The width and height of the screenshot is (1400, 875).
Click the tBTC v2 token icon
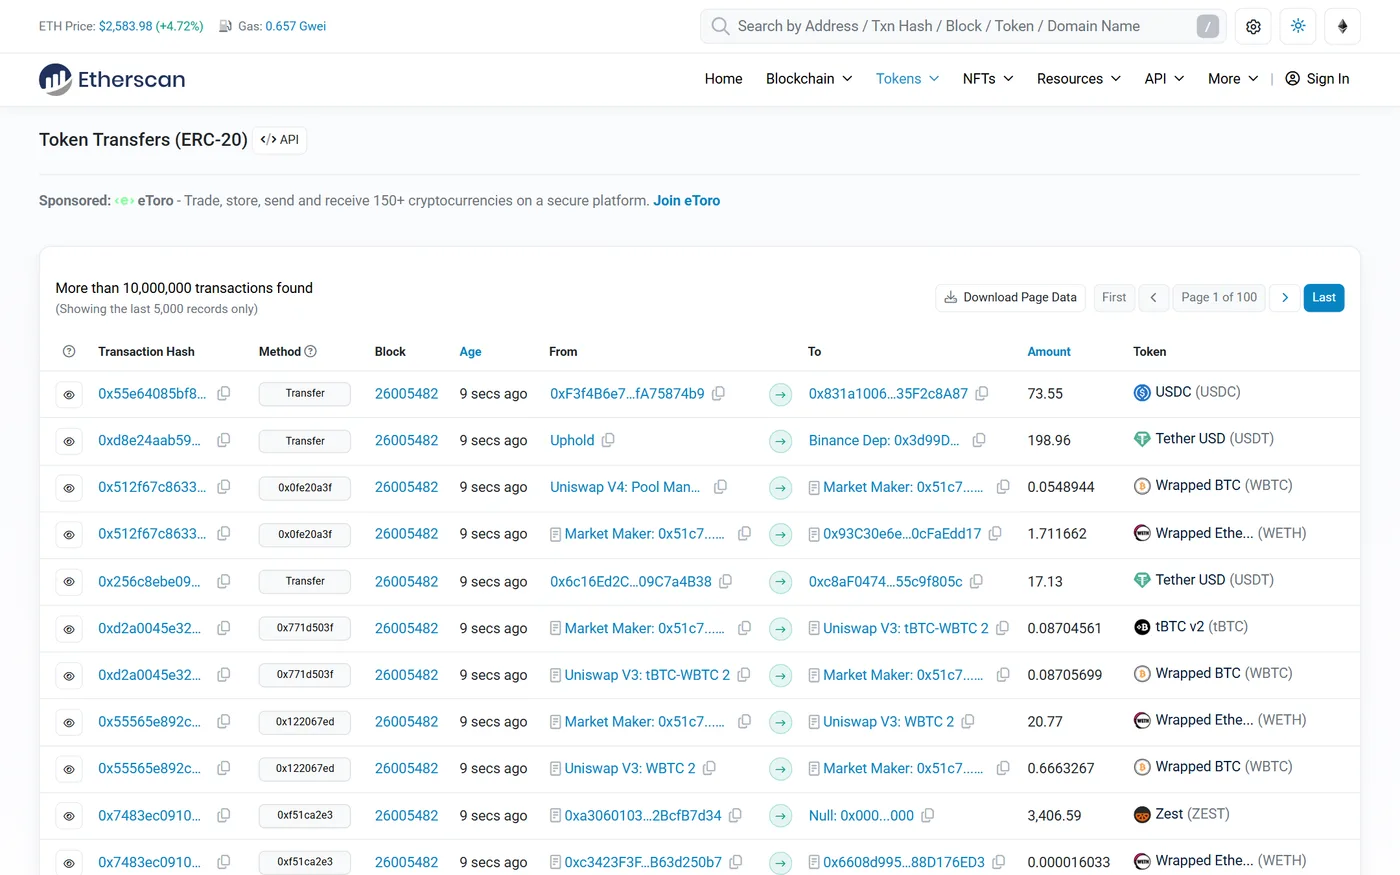(x=1142, y=628)
